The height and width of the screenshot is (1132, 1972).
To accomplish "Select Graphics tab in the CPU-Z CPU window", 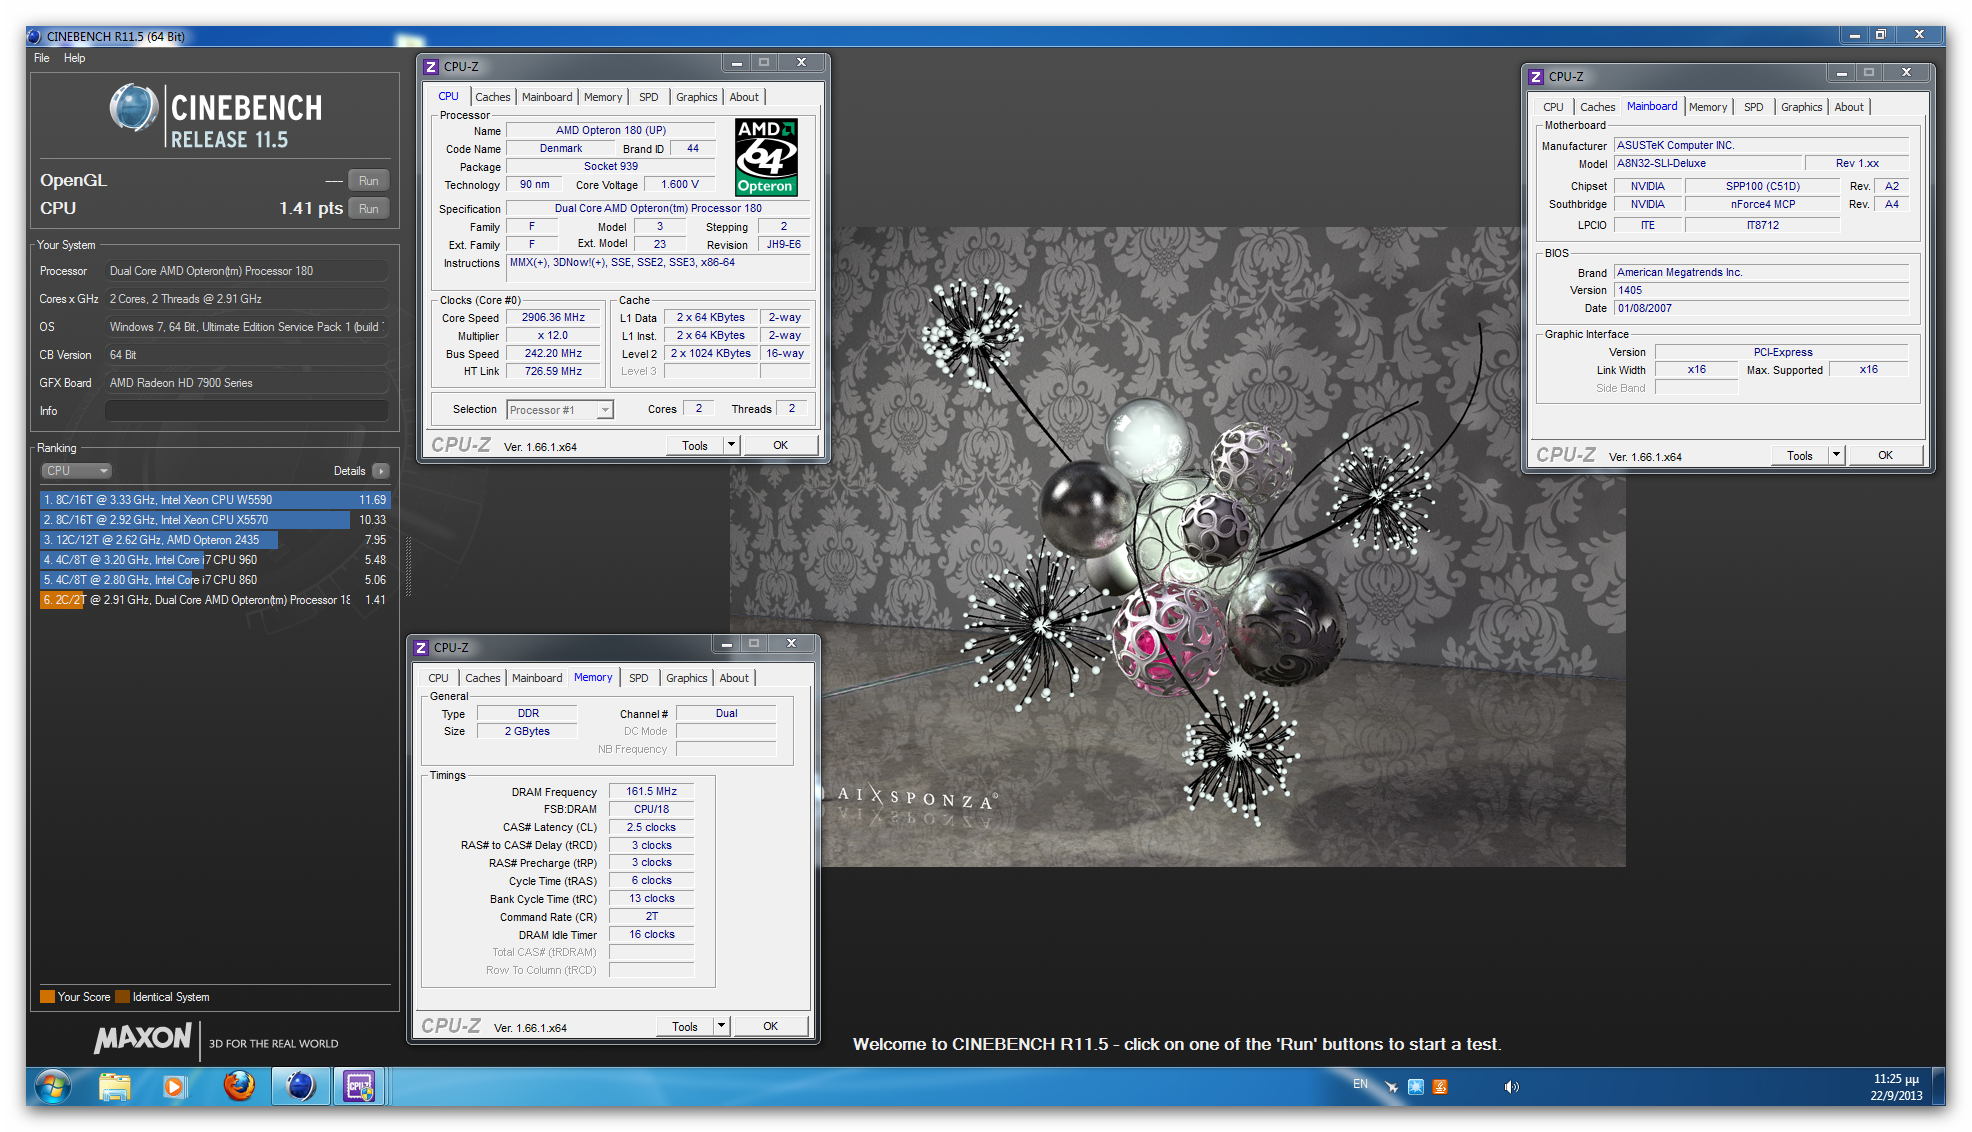I will [x=697, y=97].
